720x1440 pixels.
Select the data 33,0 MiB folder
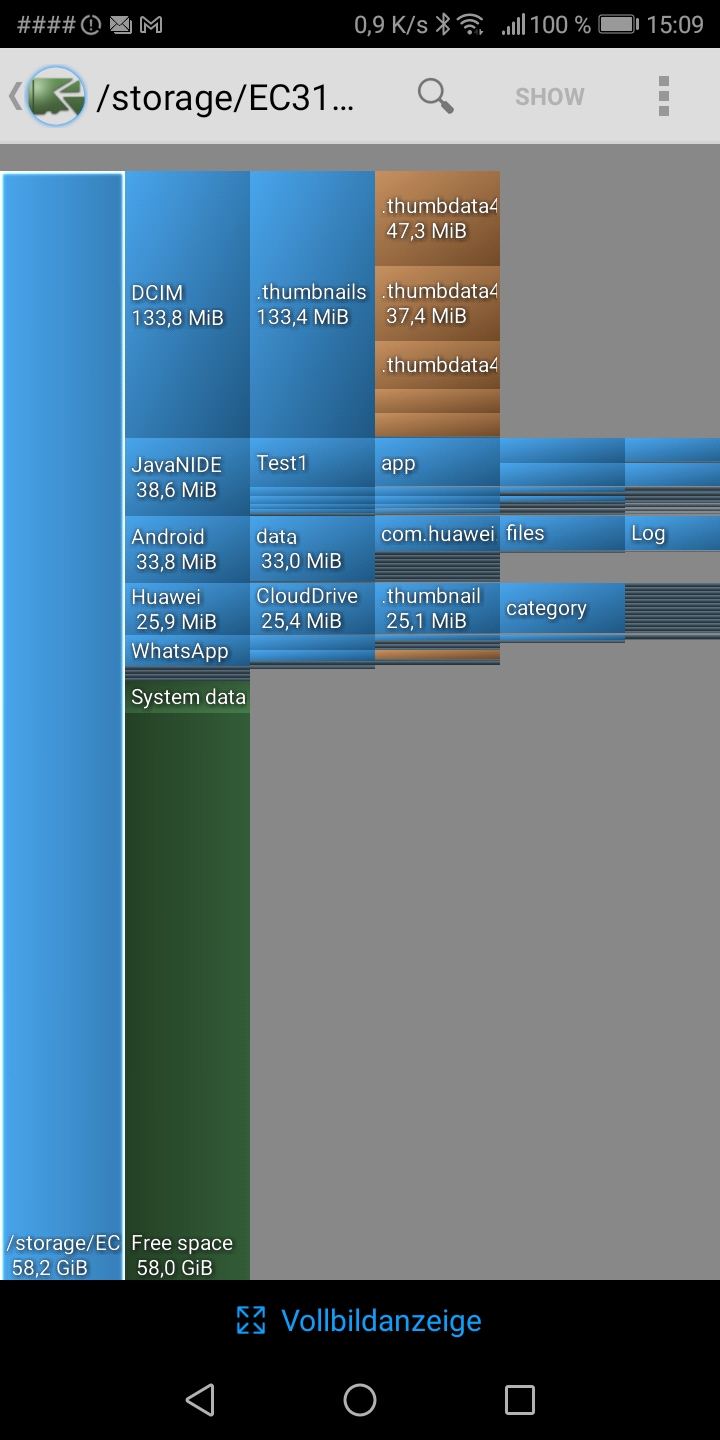pos(312,549)
